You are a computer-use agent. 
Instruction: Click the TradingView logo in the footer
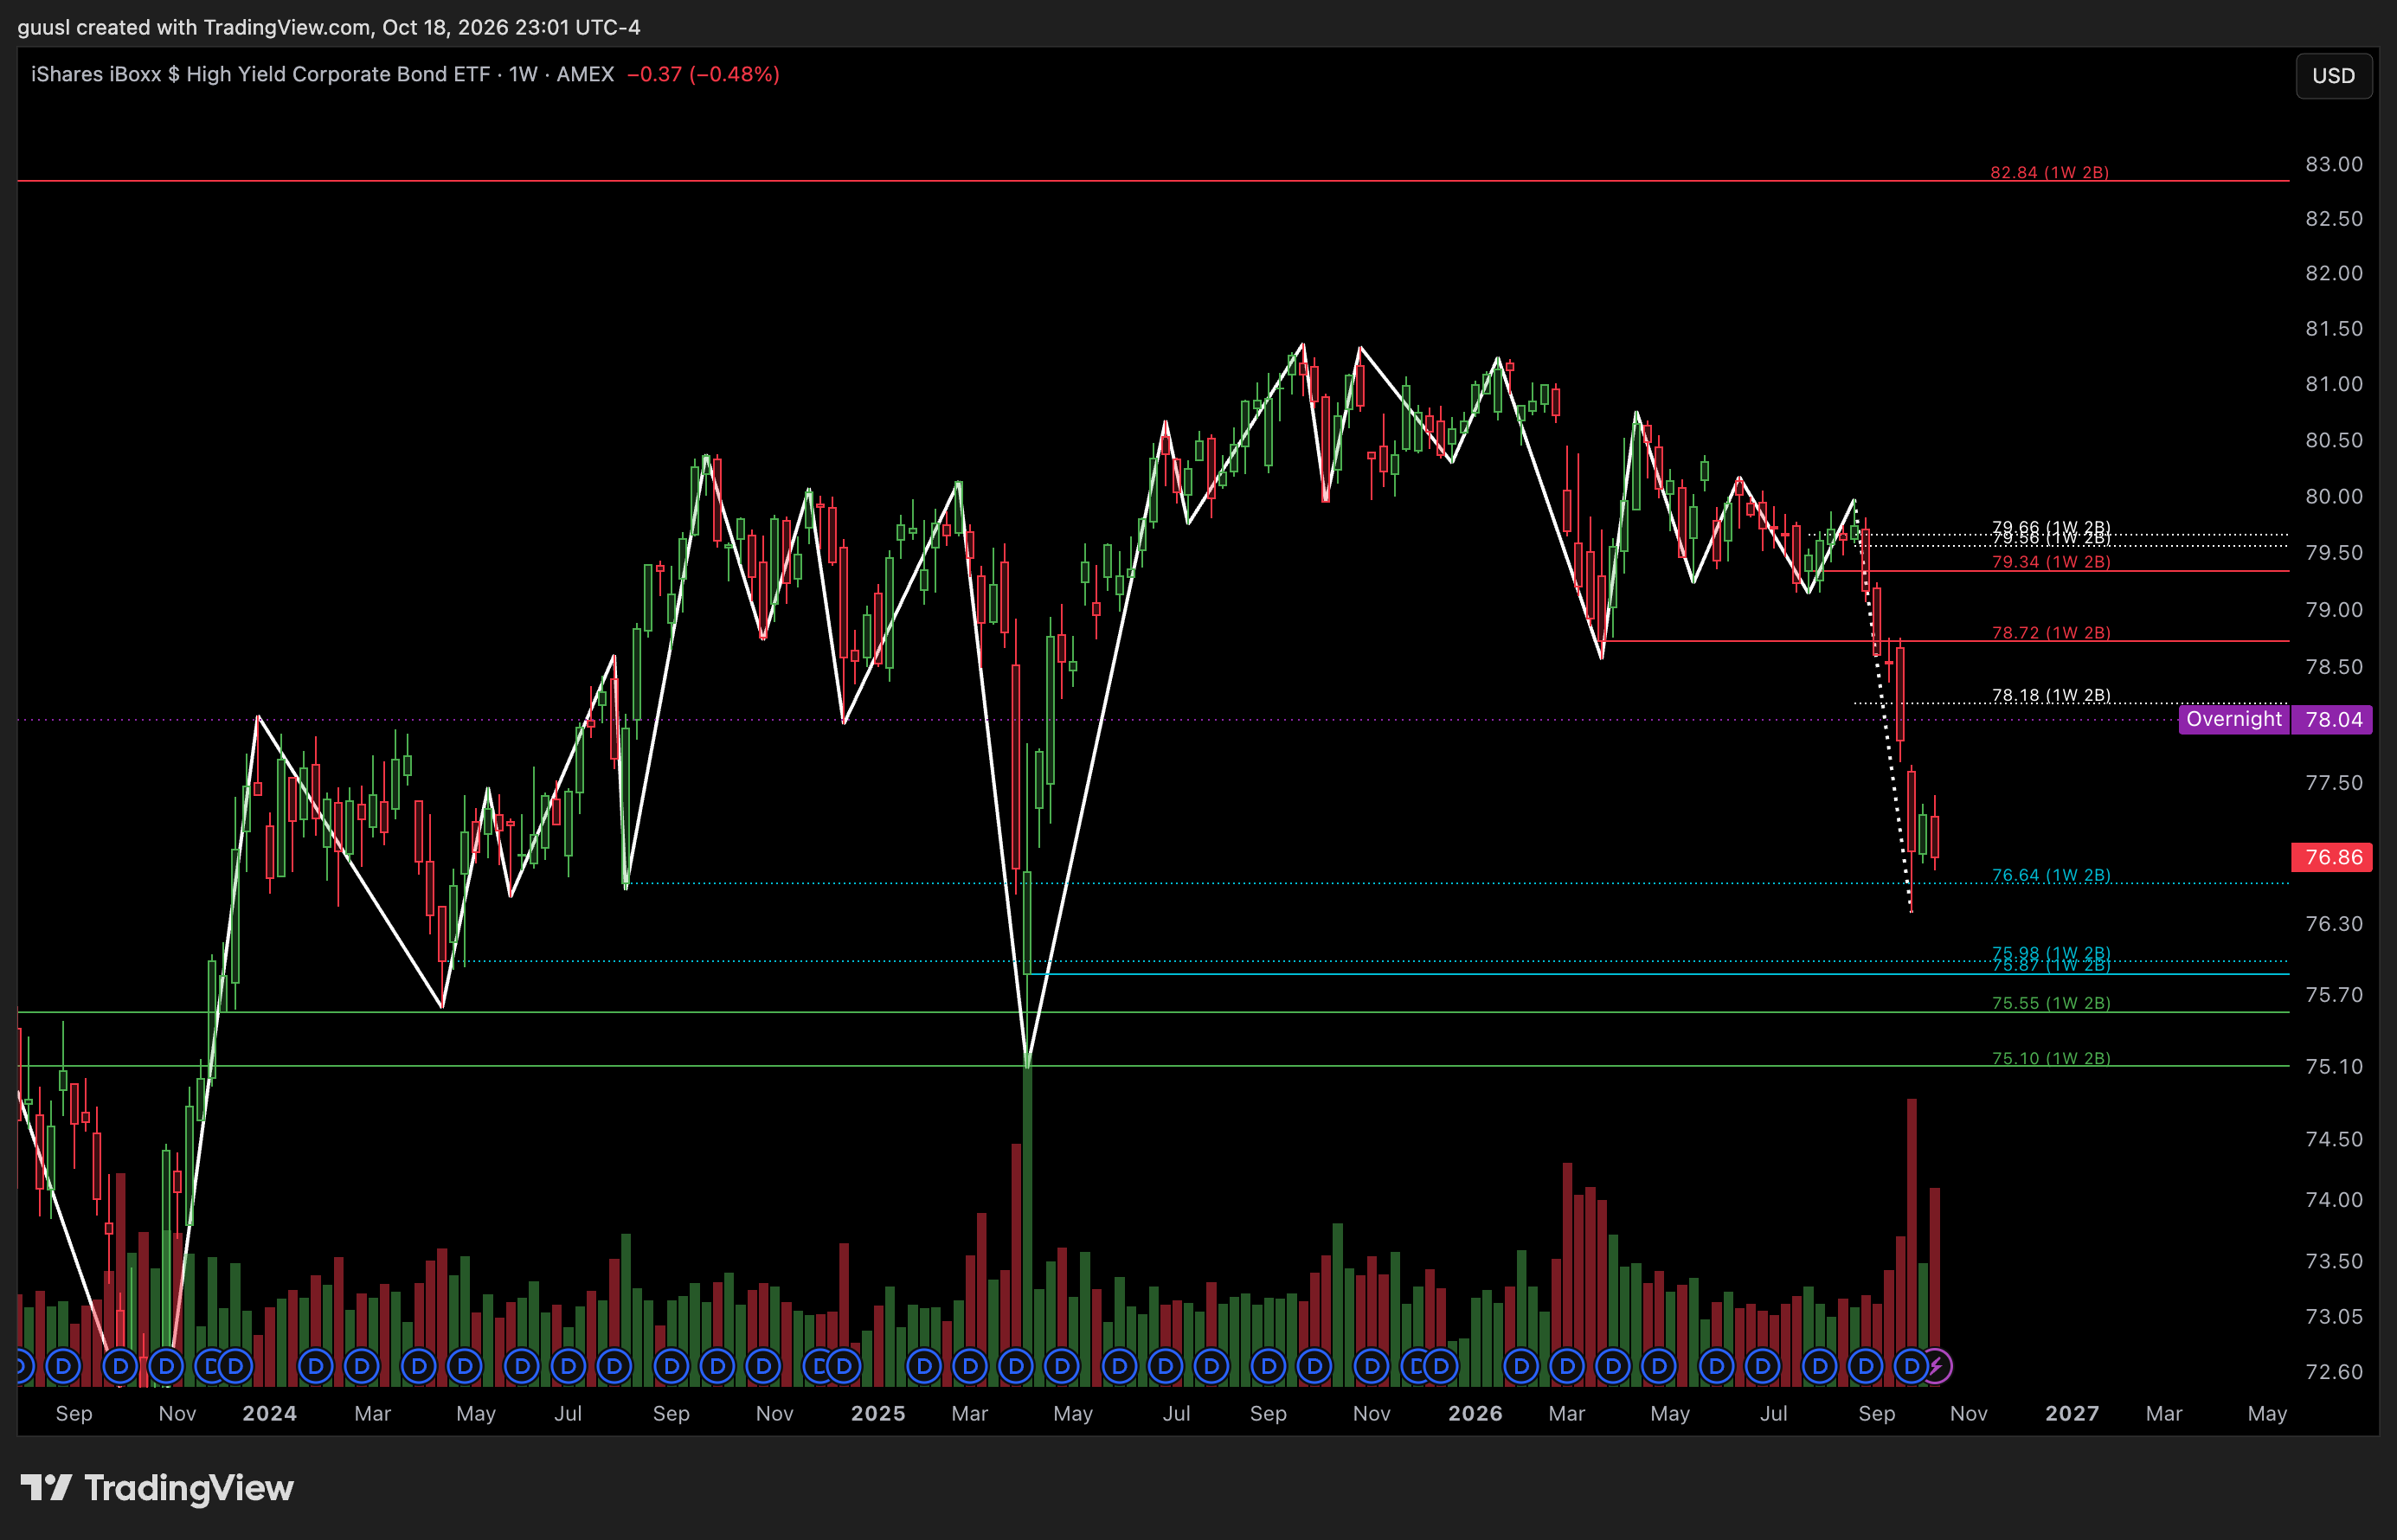pos(157,1488)
